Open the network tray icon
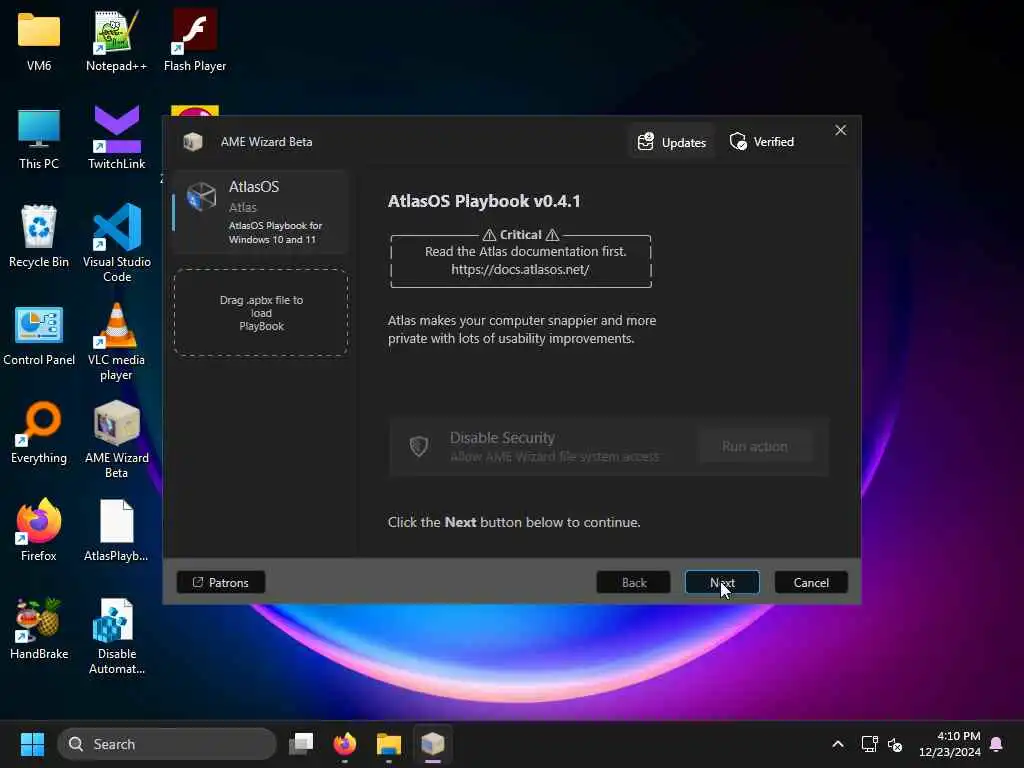 [x=869, y=744]
